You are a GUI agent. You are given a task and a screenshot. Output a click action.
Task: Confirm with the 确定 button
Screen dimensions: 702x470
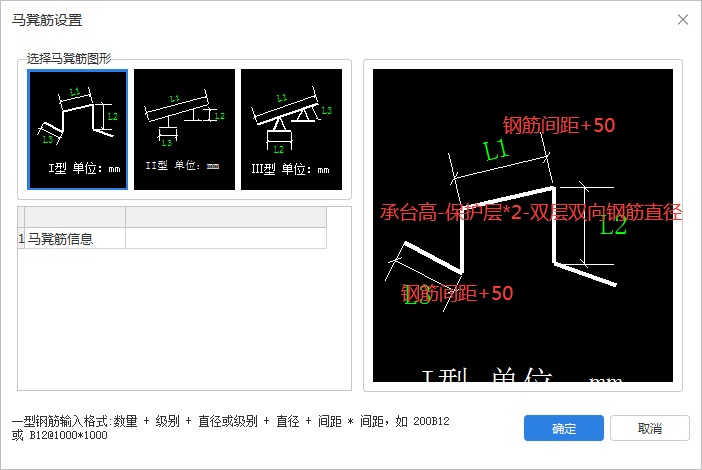coord(564,428)
